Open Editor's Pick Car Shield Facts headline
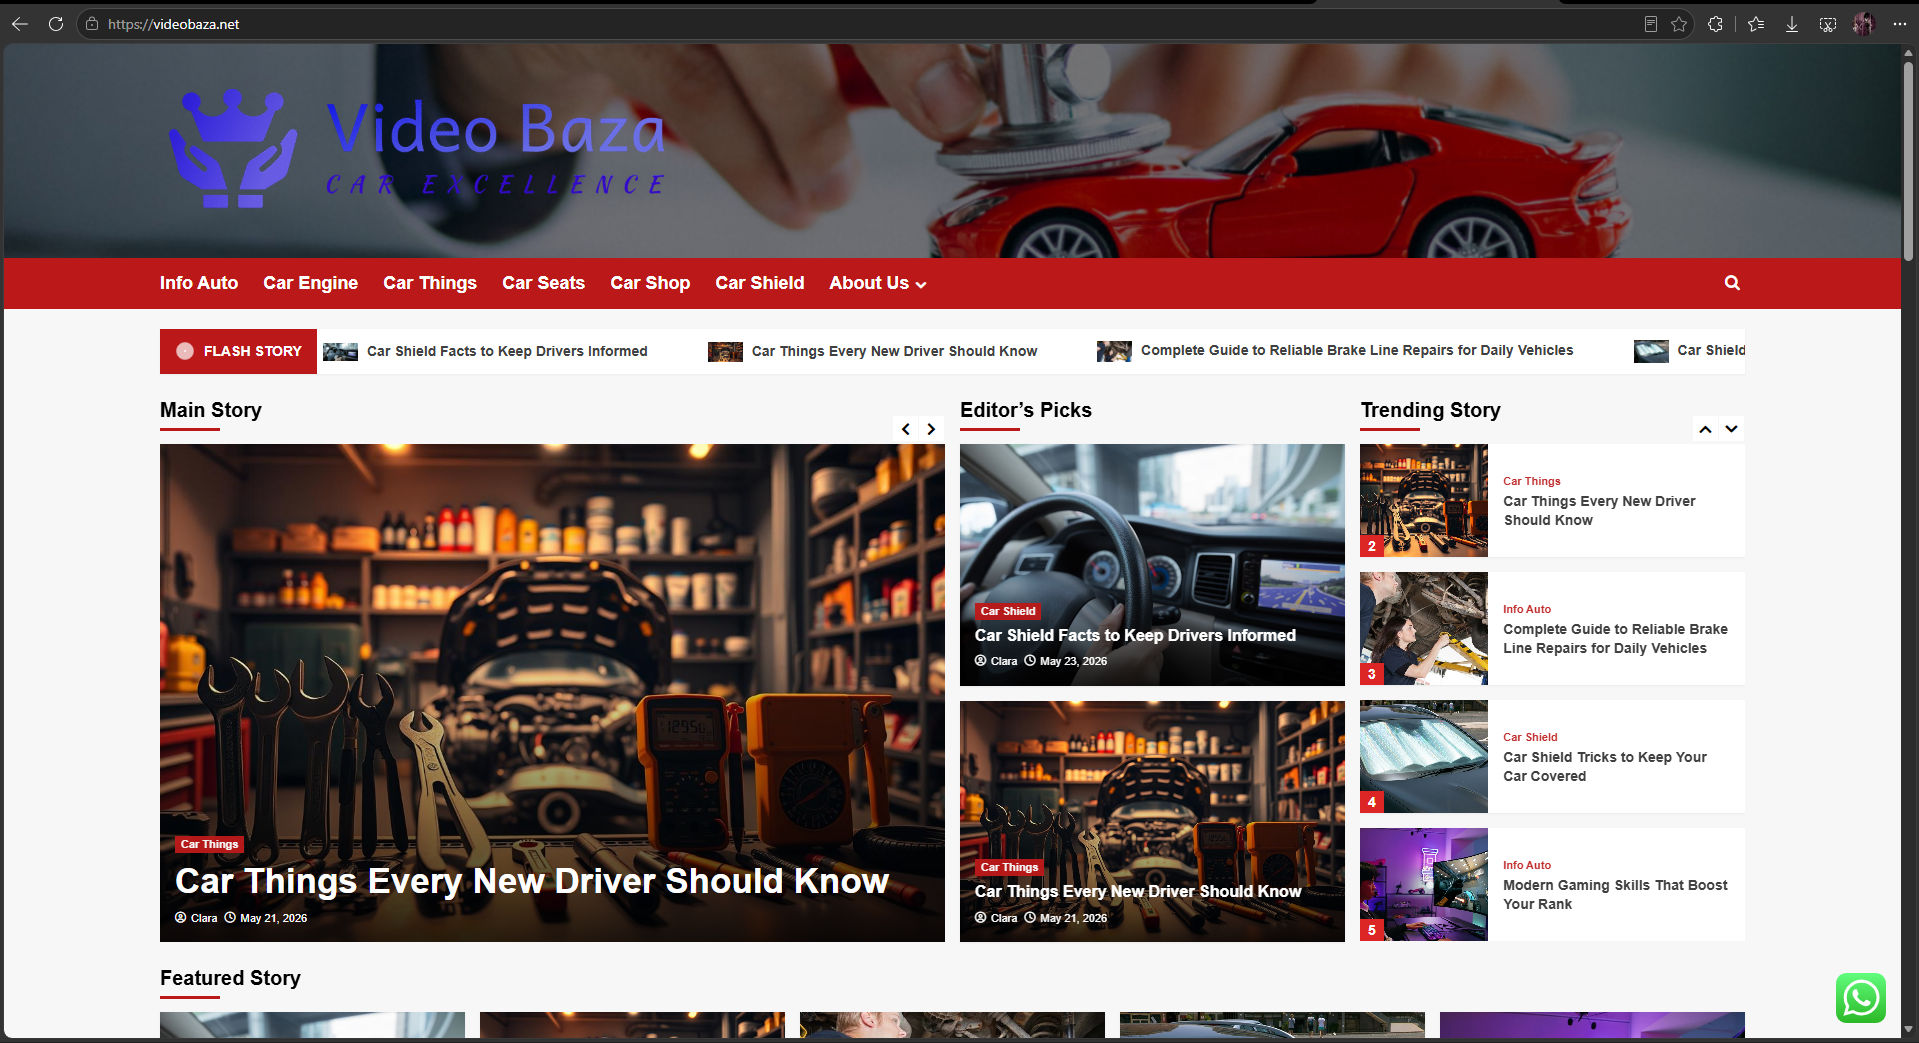 point(1135,635)
